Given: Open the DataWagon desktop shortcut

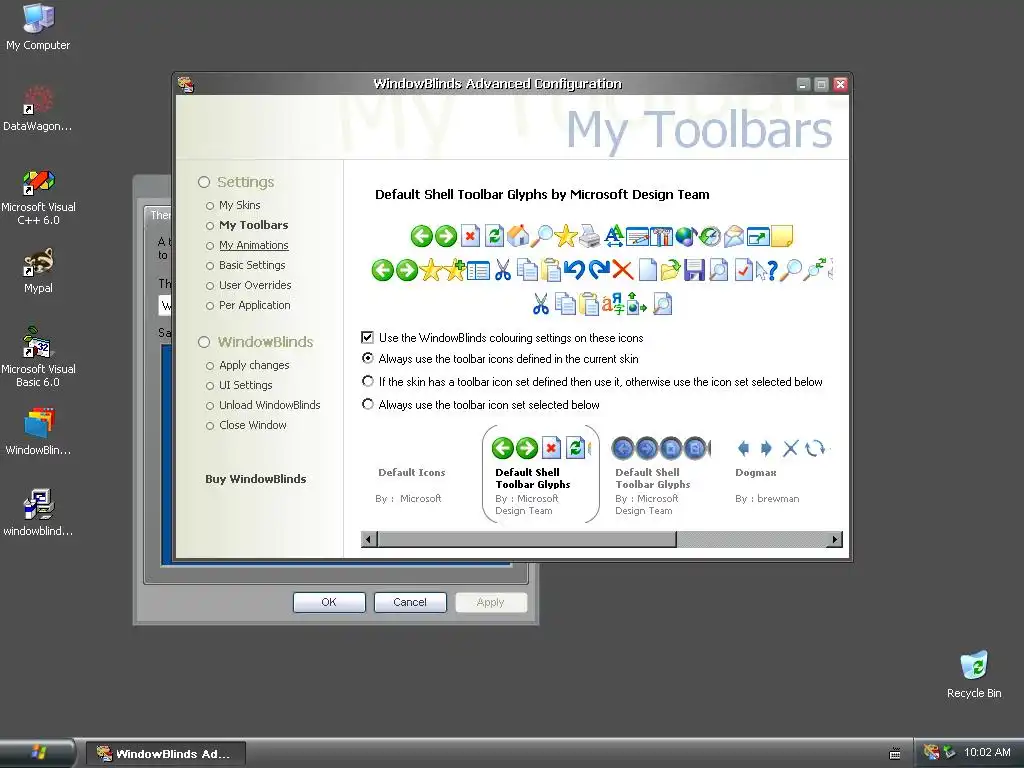Looking at the screenshot, I should pos(38,108).
